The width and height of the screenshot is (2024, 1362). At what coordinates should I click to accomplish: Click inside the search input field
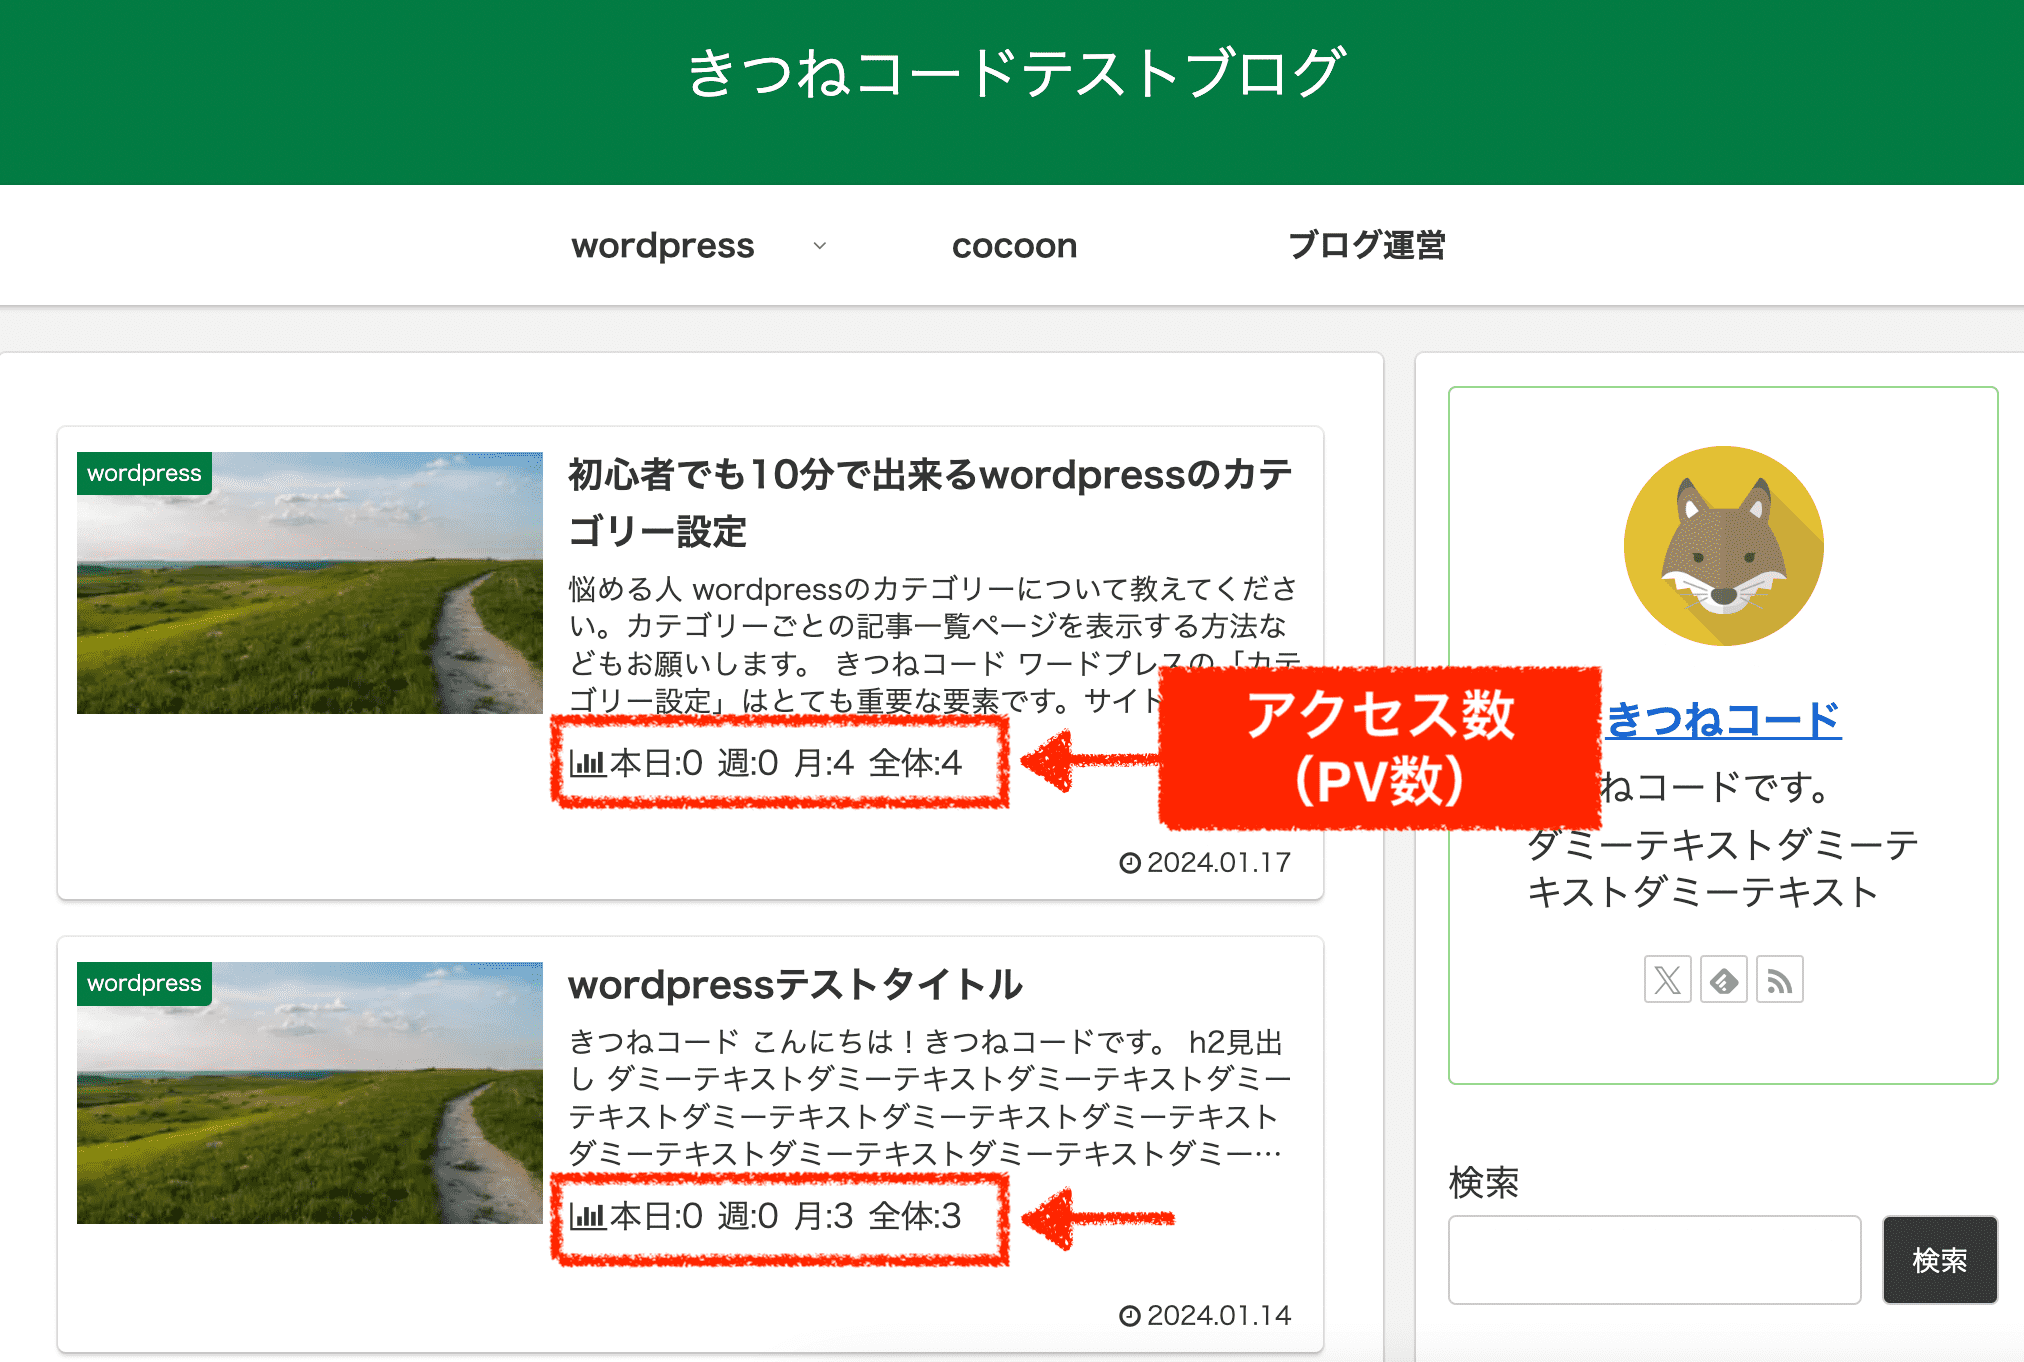pyautogui.click(x=1655, y=1260)
